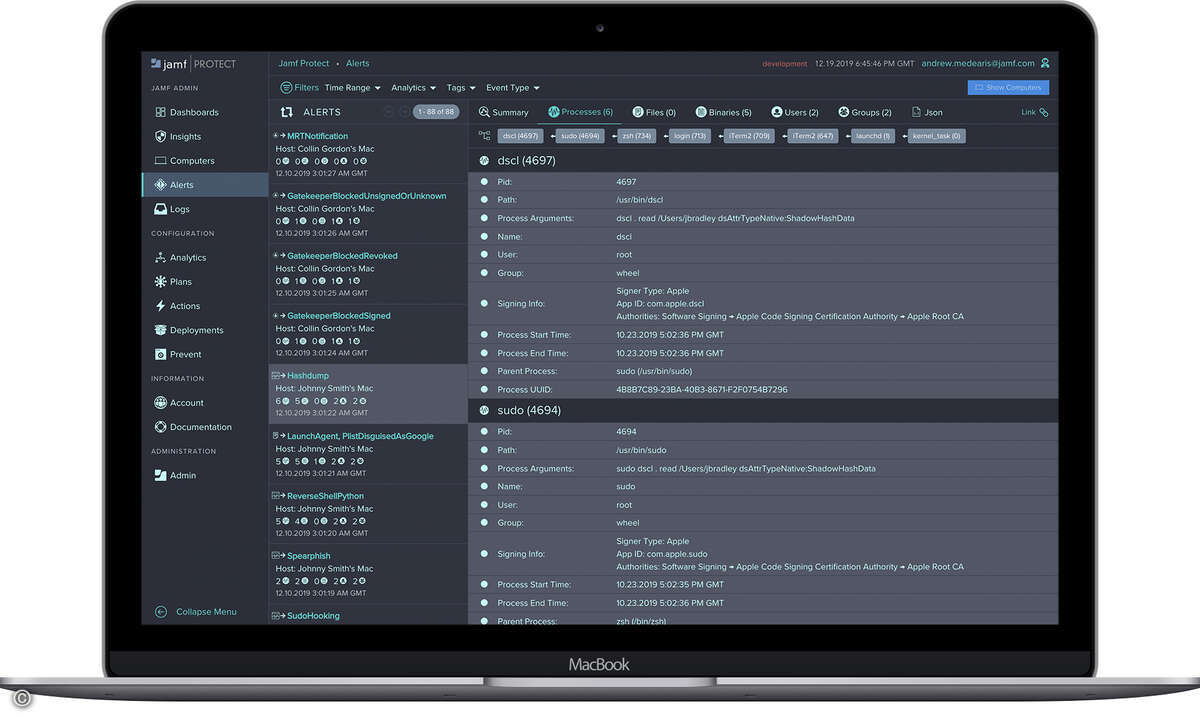Expand the Time Range dropdown
Image resolution: width=1200 pixels, height=720 pixels.
353,88
